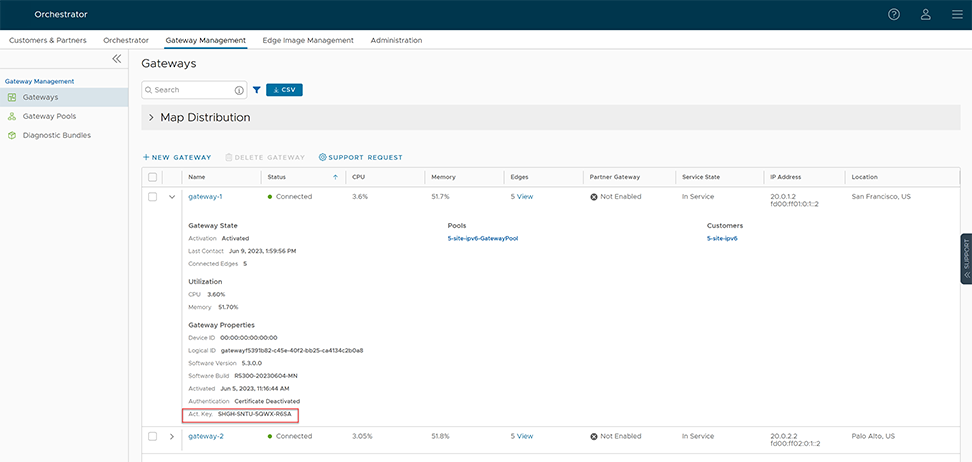Toggle the select-all gateways checkbox
Screen dimensions: 972x462
pos(153,177)
